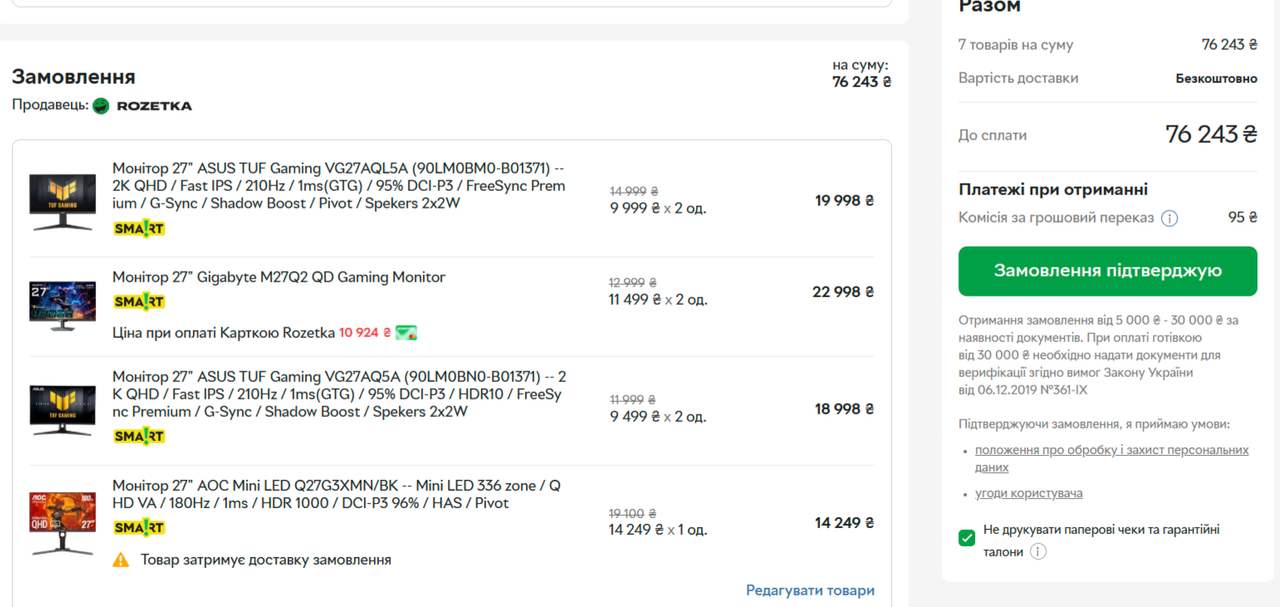Open info icon near paper receipts option

[x=1038, y=552]
